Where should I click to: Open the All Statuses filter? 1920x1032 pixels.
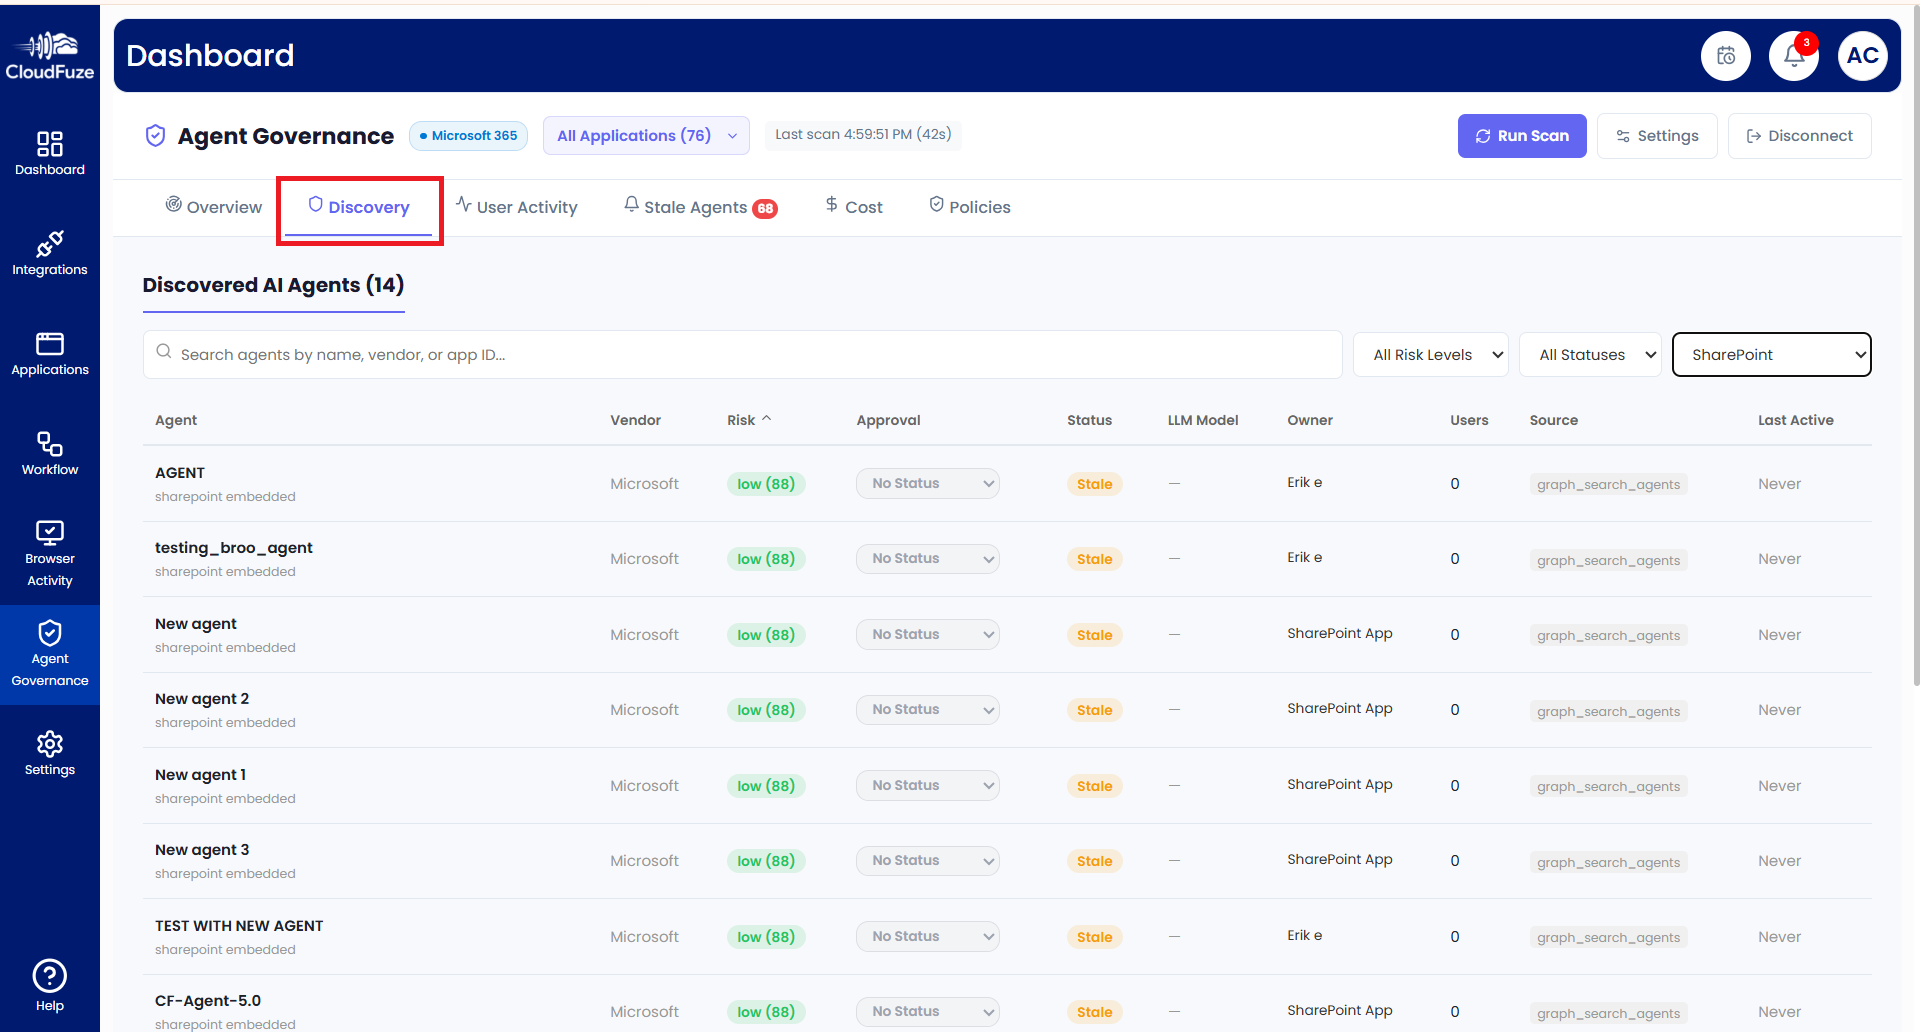tap(1590, 355)
